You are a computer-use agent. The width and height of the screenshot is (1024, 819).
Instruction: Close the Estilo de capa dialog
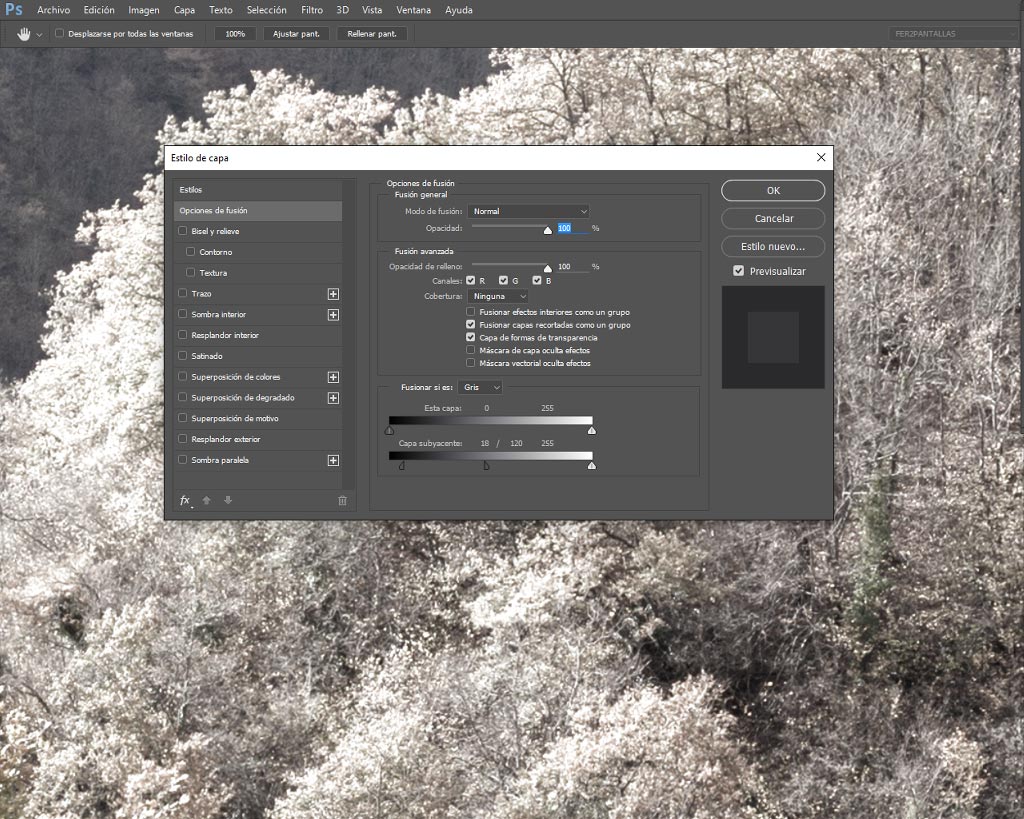point(821,157)
